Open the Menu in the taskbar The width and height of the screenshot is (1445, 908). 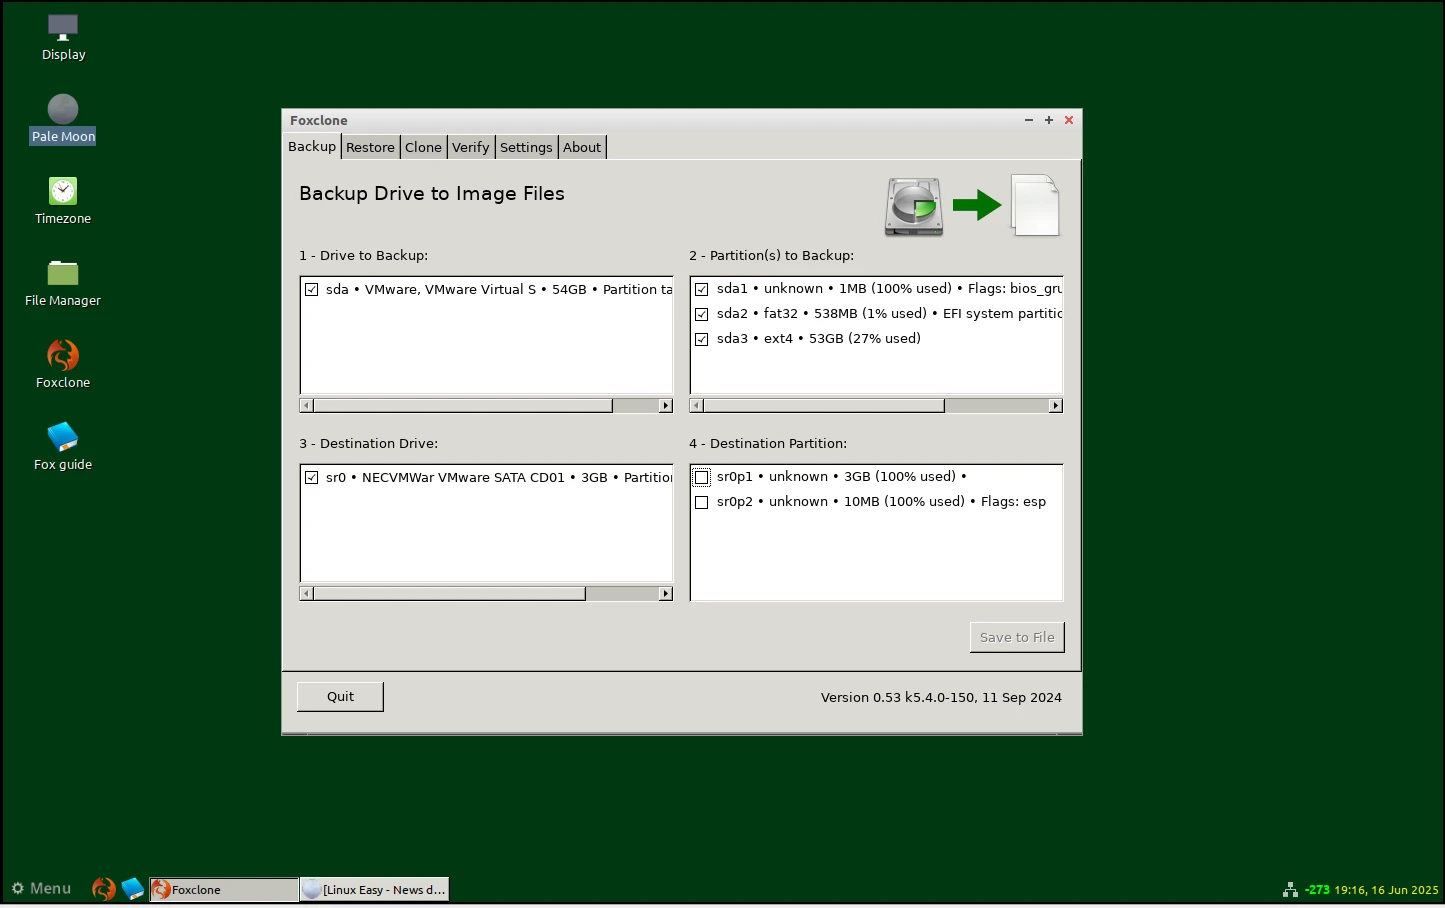41,889
